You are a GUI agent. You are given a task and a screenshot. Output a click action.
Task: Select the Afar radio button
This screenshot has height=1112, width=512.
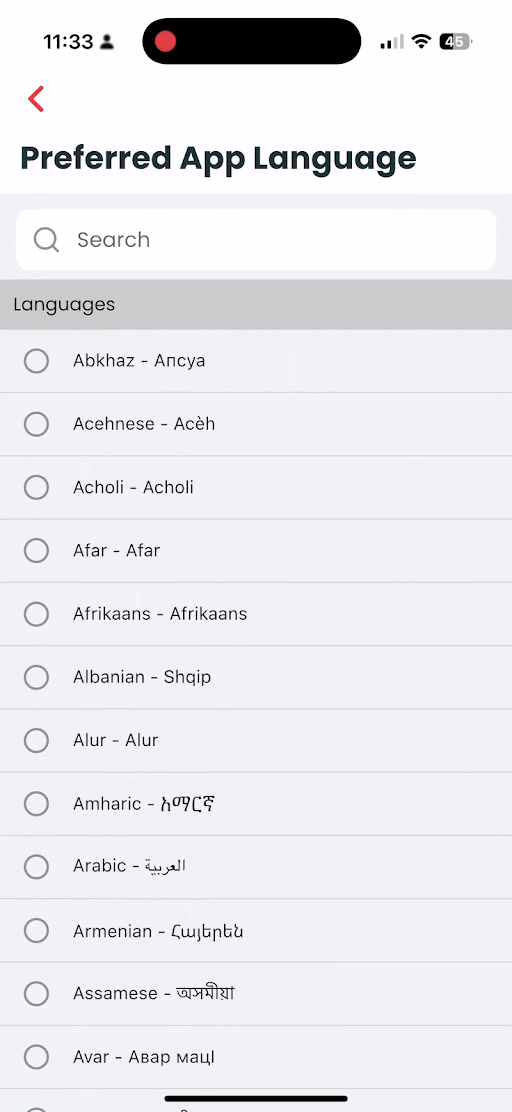[36, 550]
